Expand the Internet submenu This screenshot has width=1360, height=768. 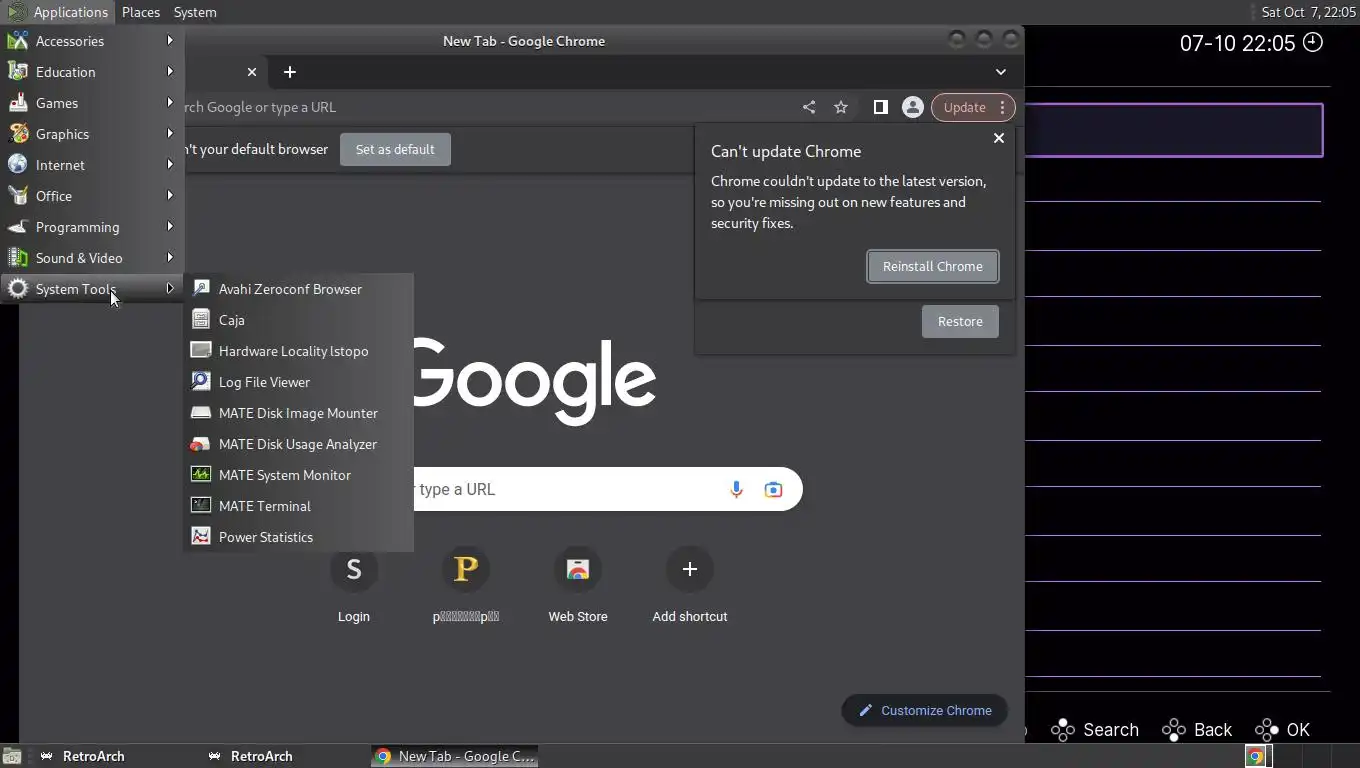(92, 165)
